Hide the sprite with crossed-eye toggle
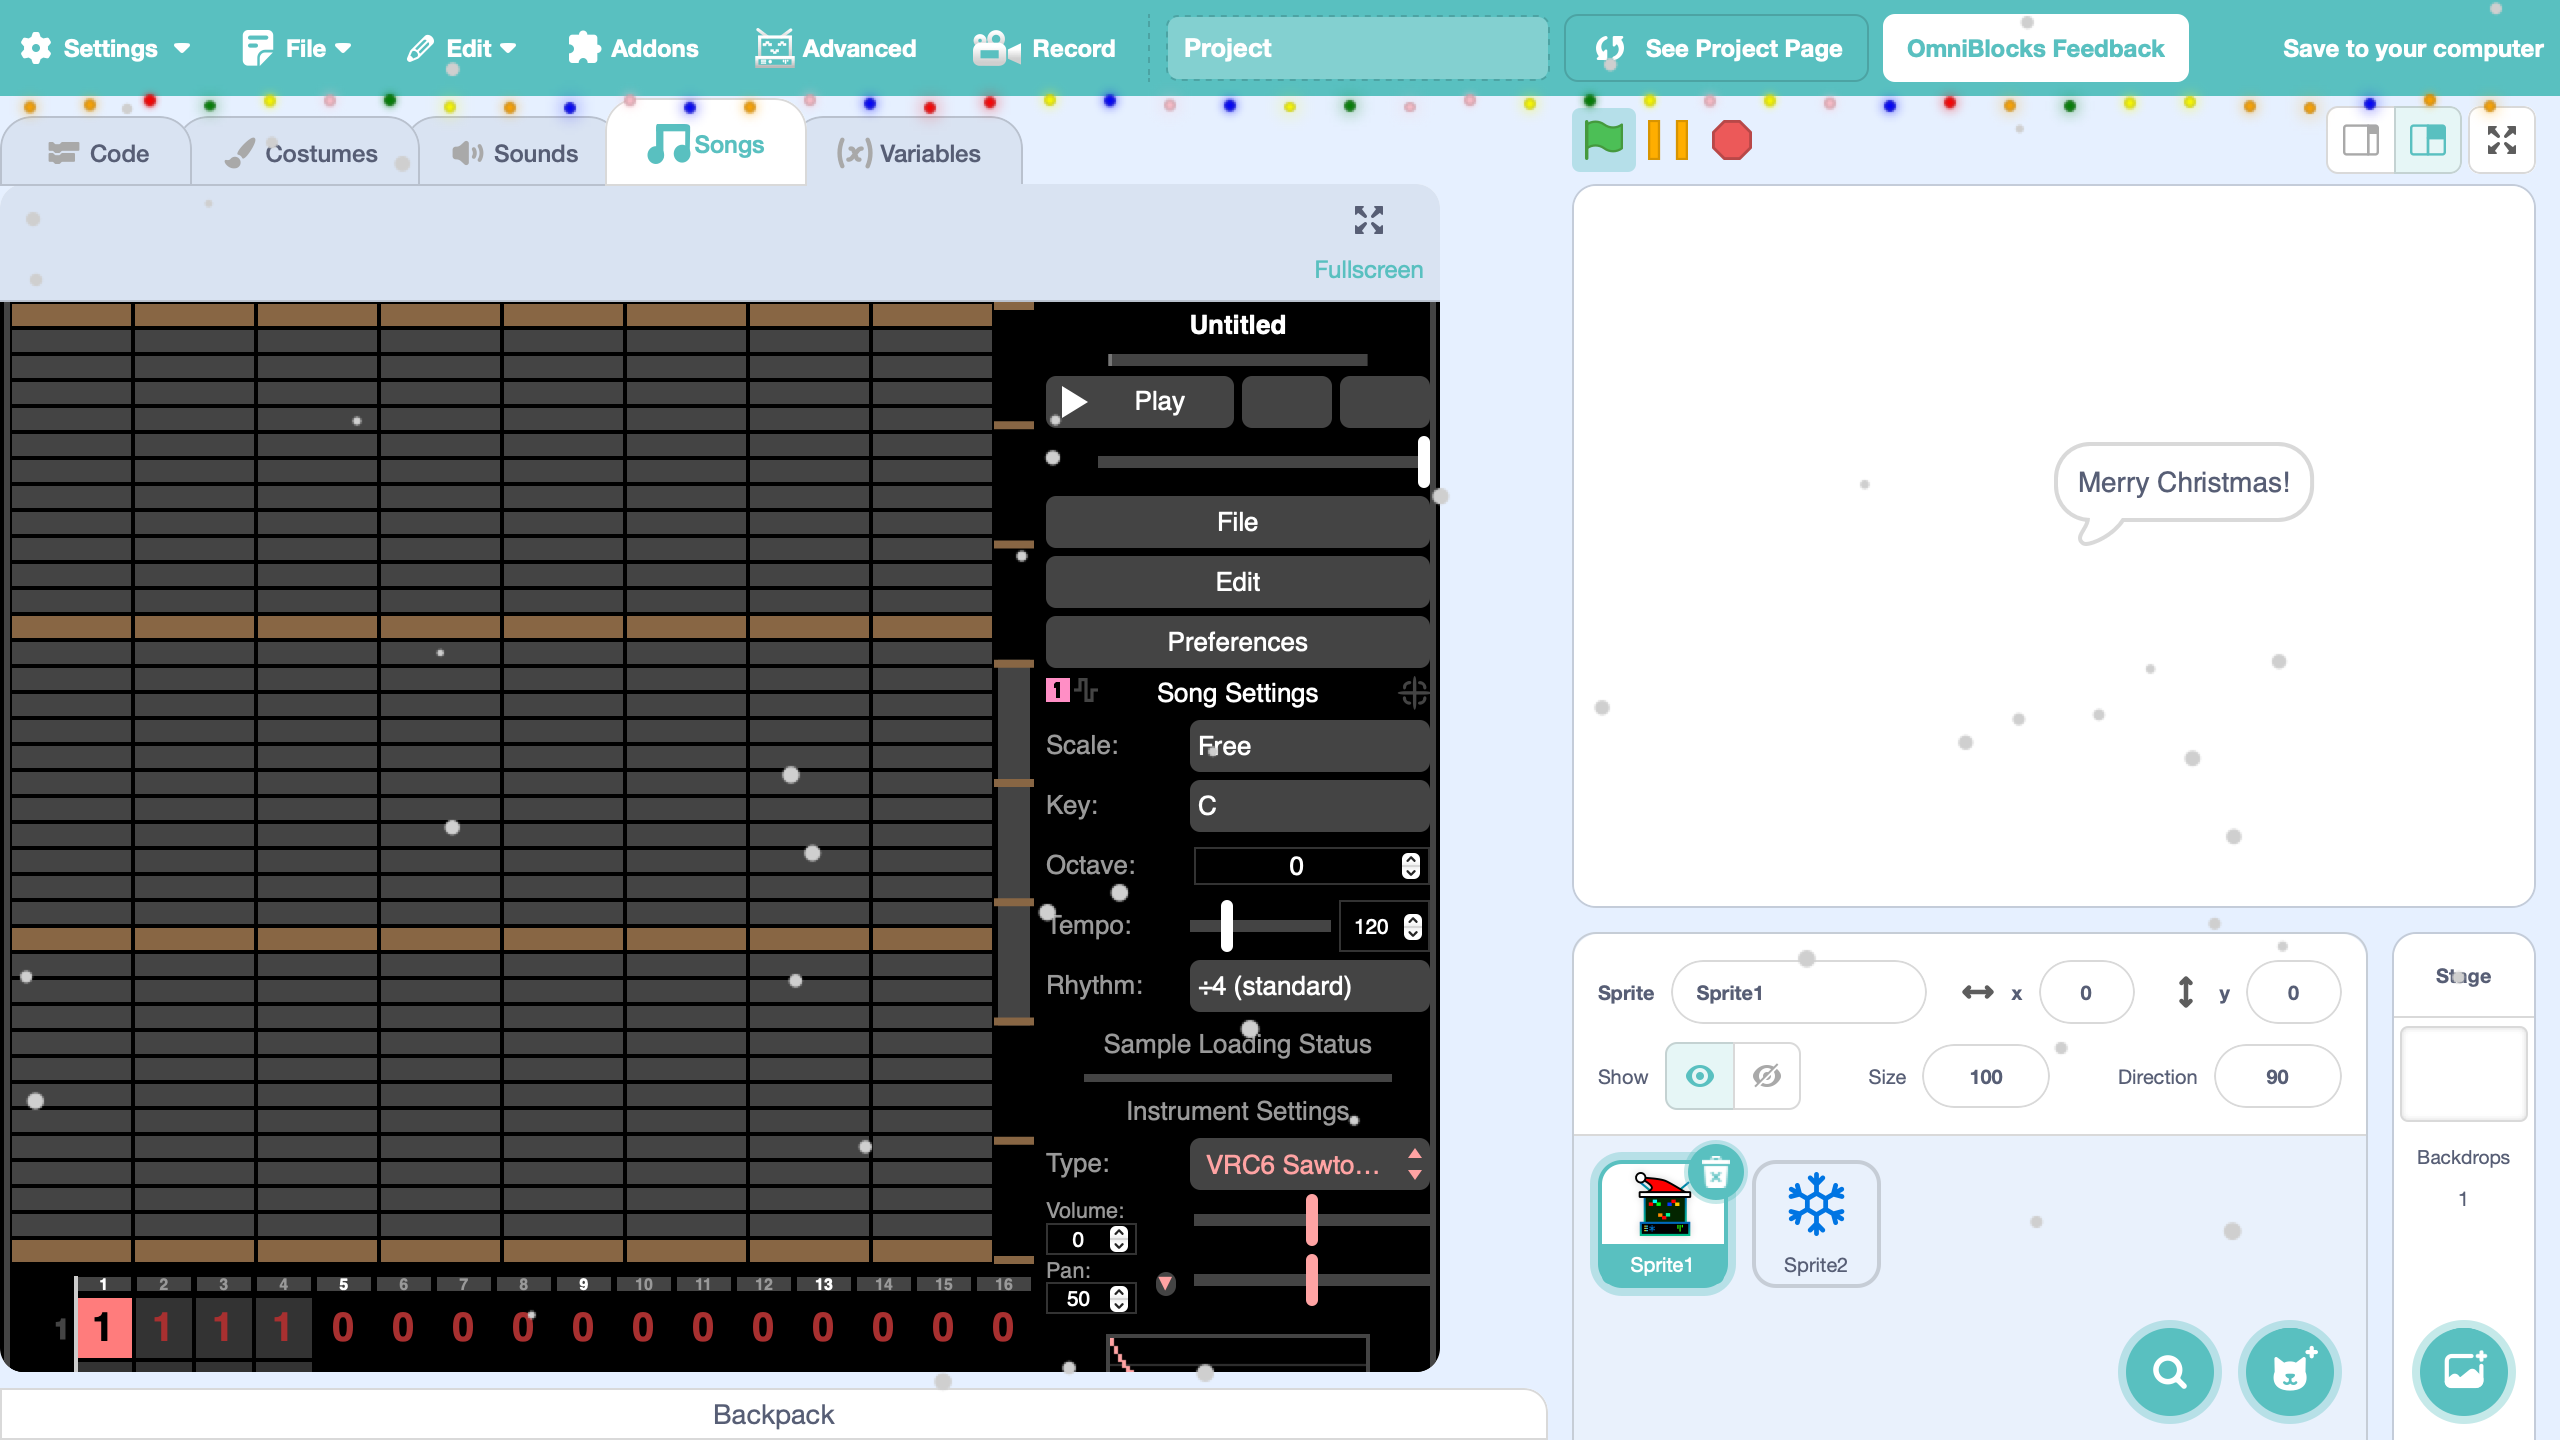 tap(1766, 1076)
